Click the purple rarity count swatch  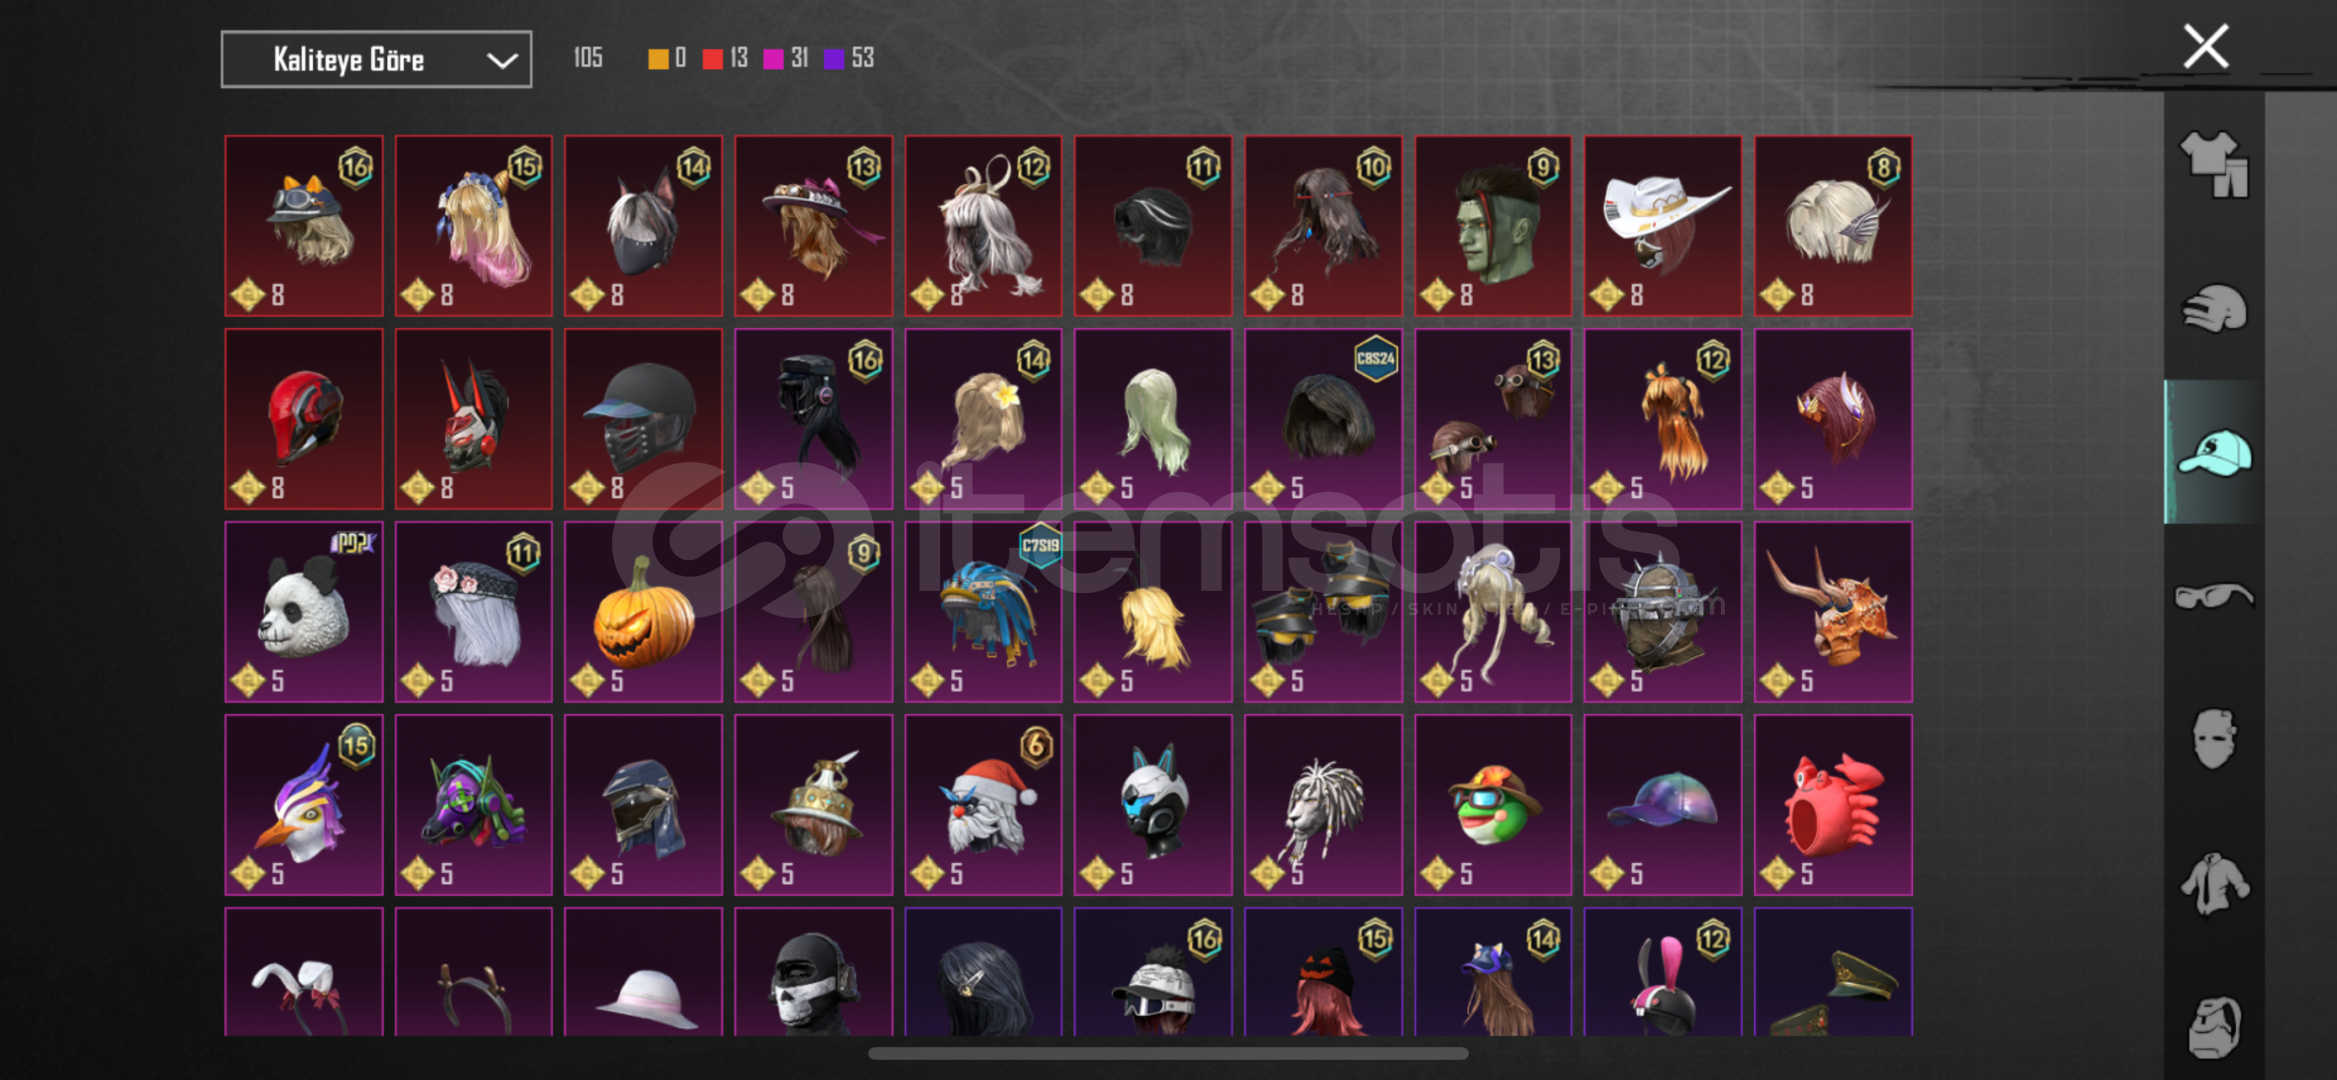tap(833, 59)
